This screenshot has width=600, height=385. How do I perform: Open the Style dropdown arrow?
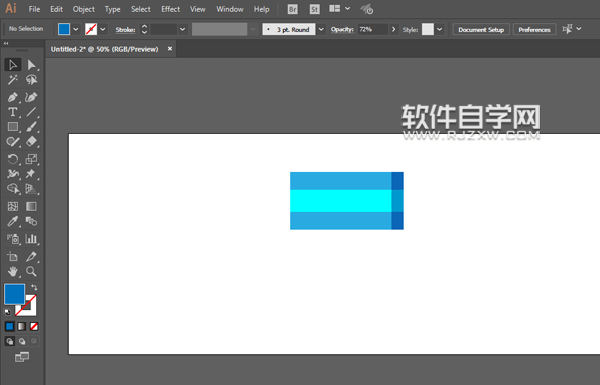440,29
